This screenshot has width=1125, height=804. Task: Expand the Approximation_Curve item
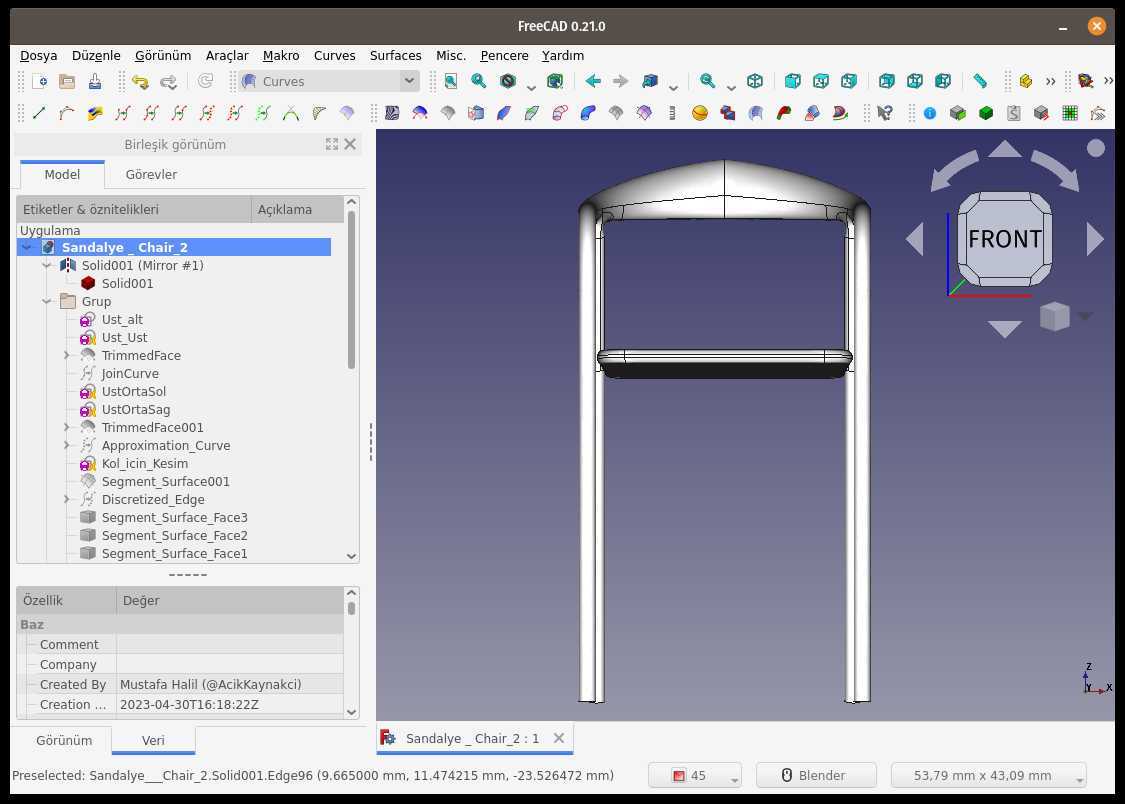coord(67,445)
